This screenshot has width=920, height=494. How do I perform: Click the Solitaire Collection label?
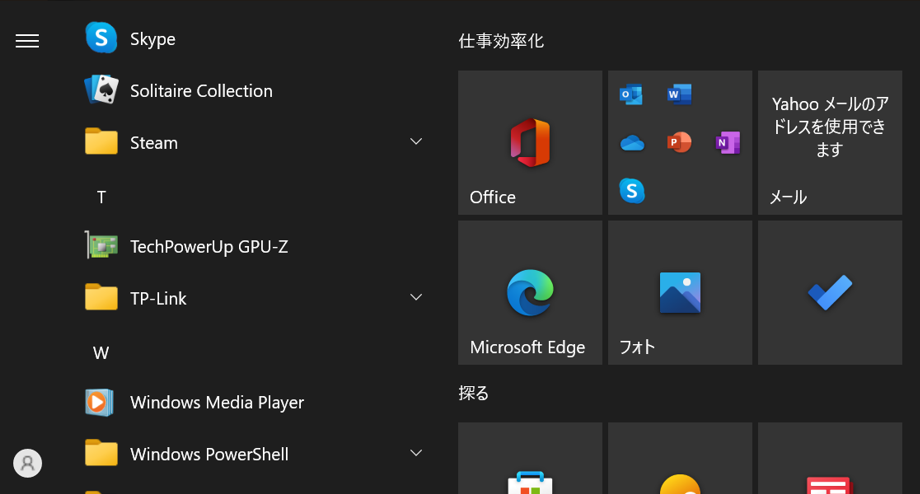pyautogui.click(x=201, y=91)
